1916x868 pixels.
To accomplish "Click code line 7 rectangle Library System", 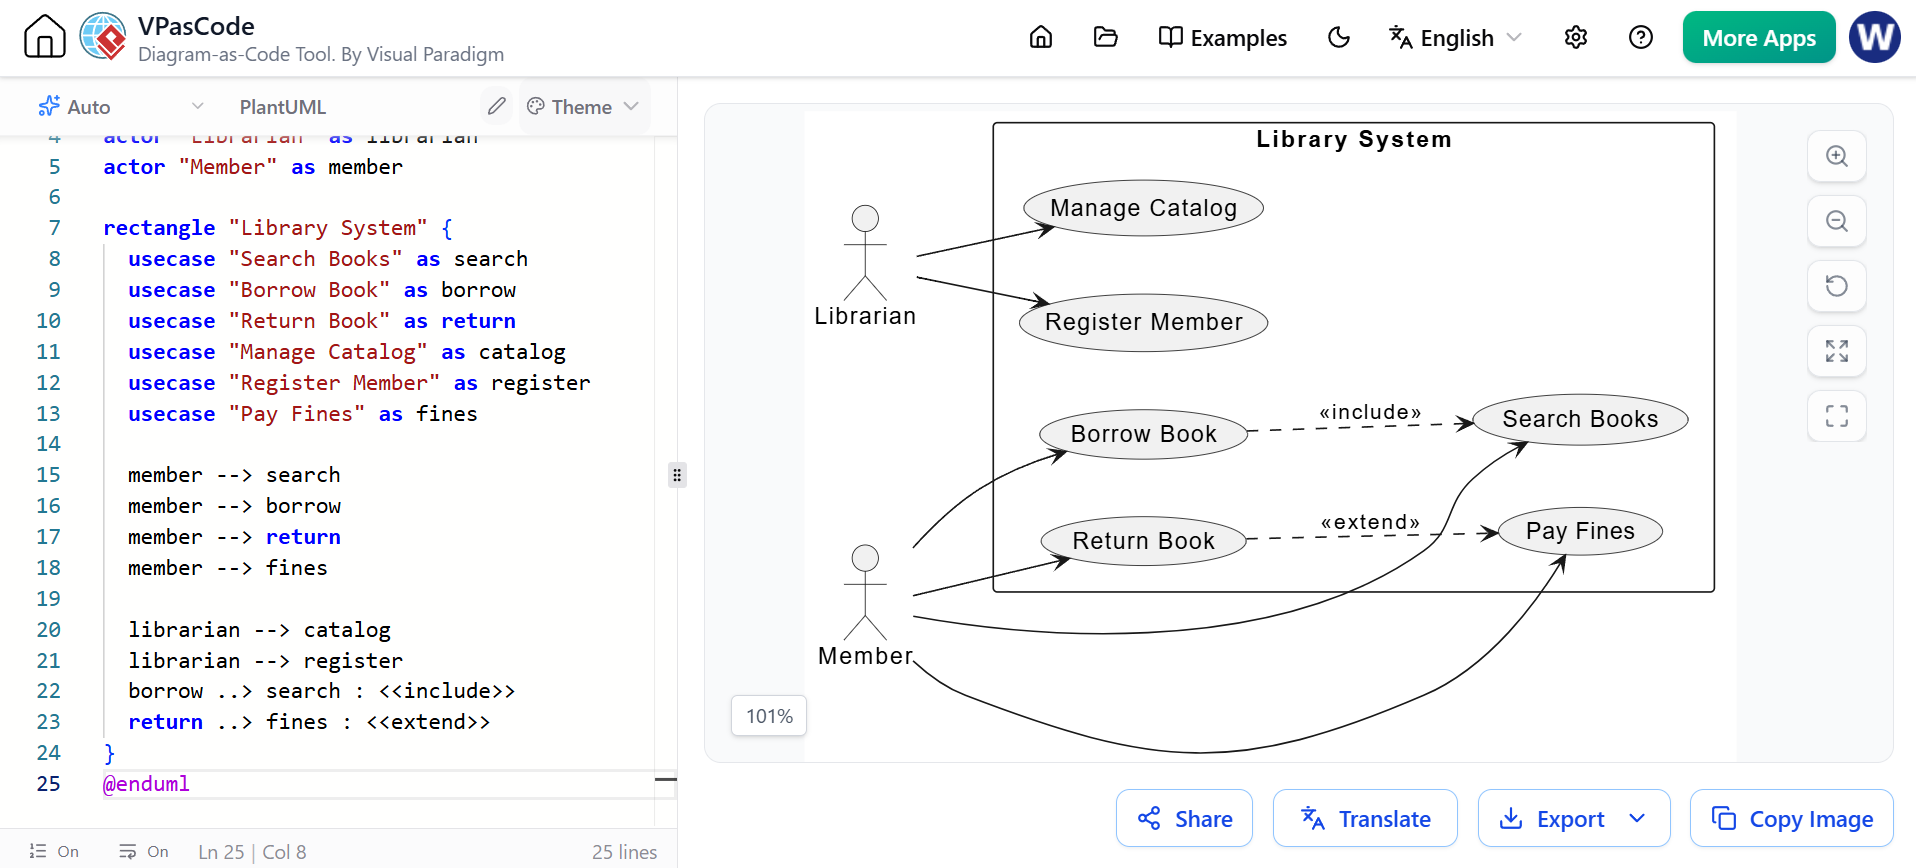I will tap(278, 228).
